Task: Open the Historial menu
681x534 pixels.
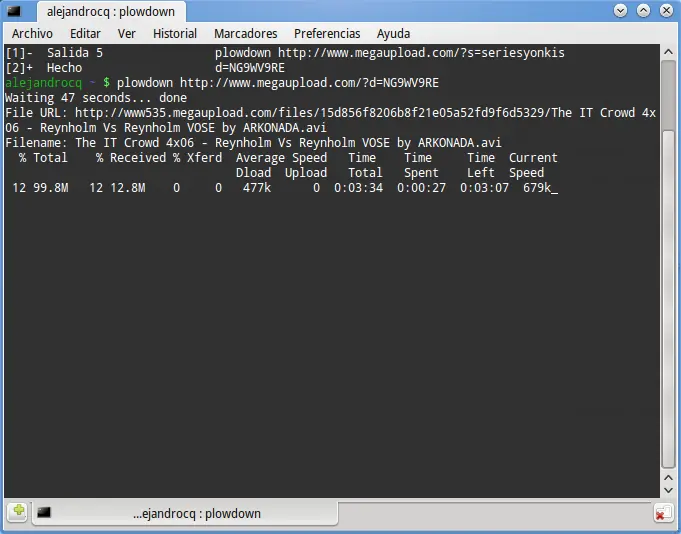Action: tap(175, 33)
